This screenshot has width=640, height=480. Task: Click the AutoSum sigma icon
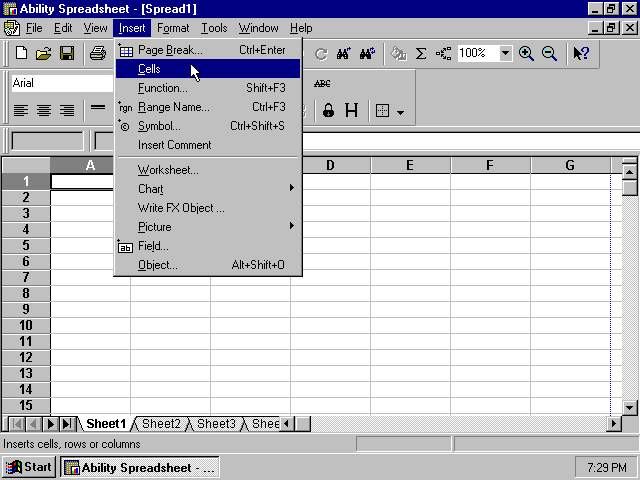(x=421, y=53)
